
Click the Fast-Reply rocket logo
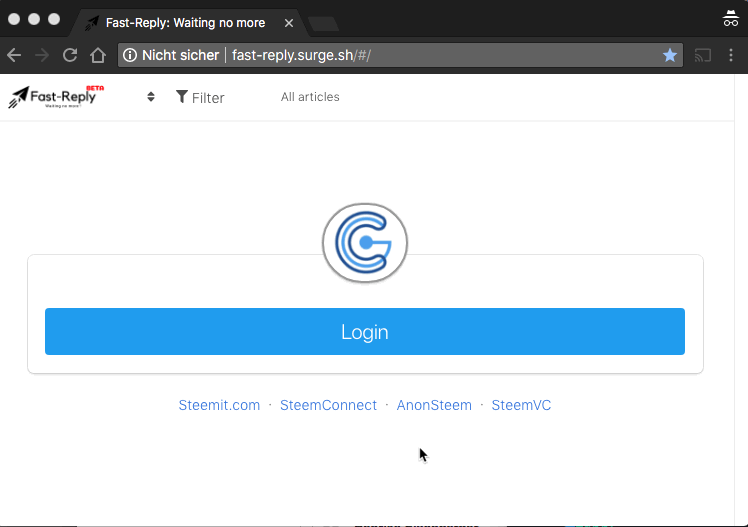tap(56, 97)
